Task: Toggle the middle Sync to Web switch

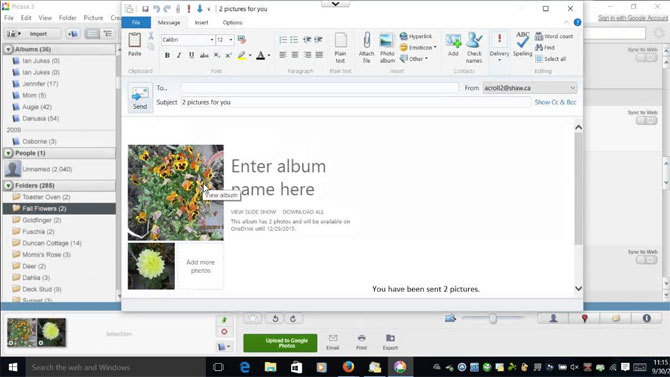Action: coord(646,120)
